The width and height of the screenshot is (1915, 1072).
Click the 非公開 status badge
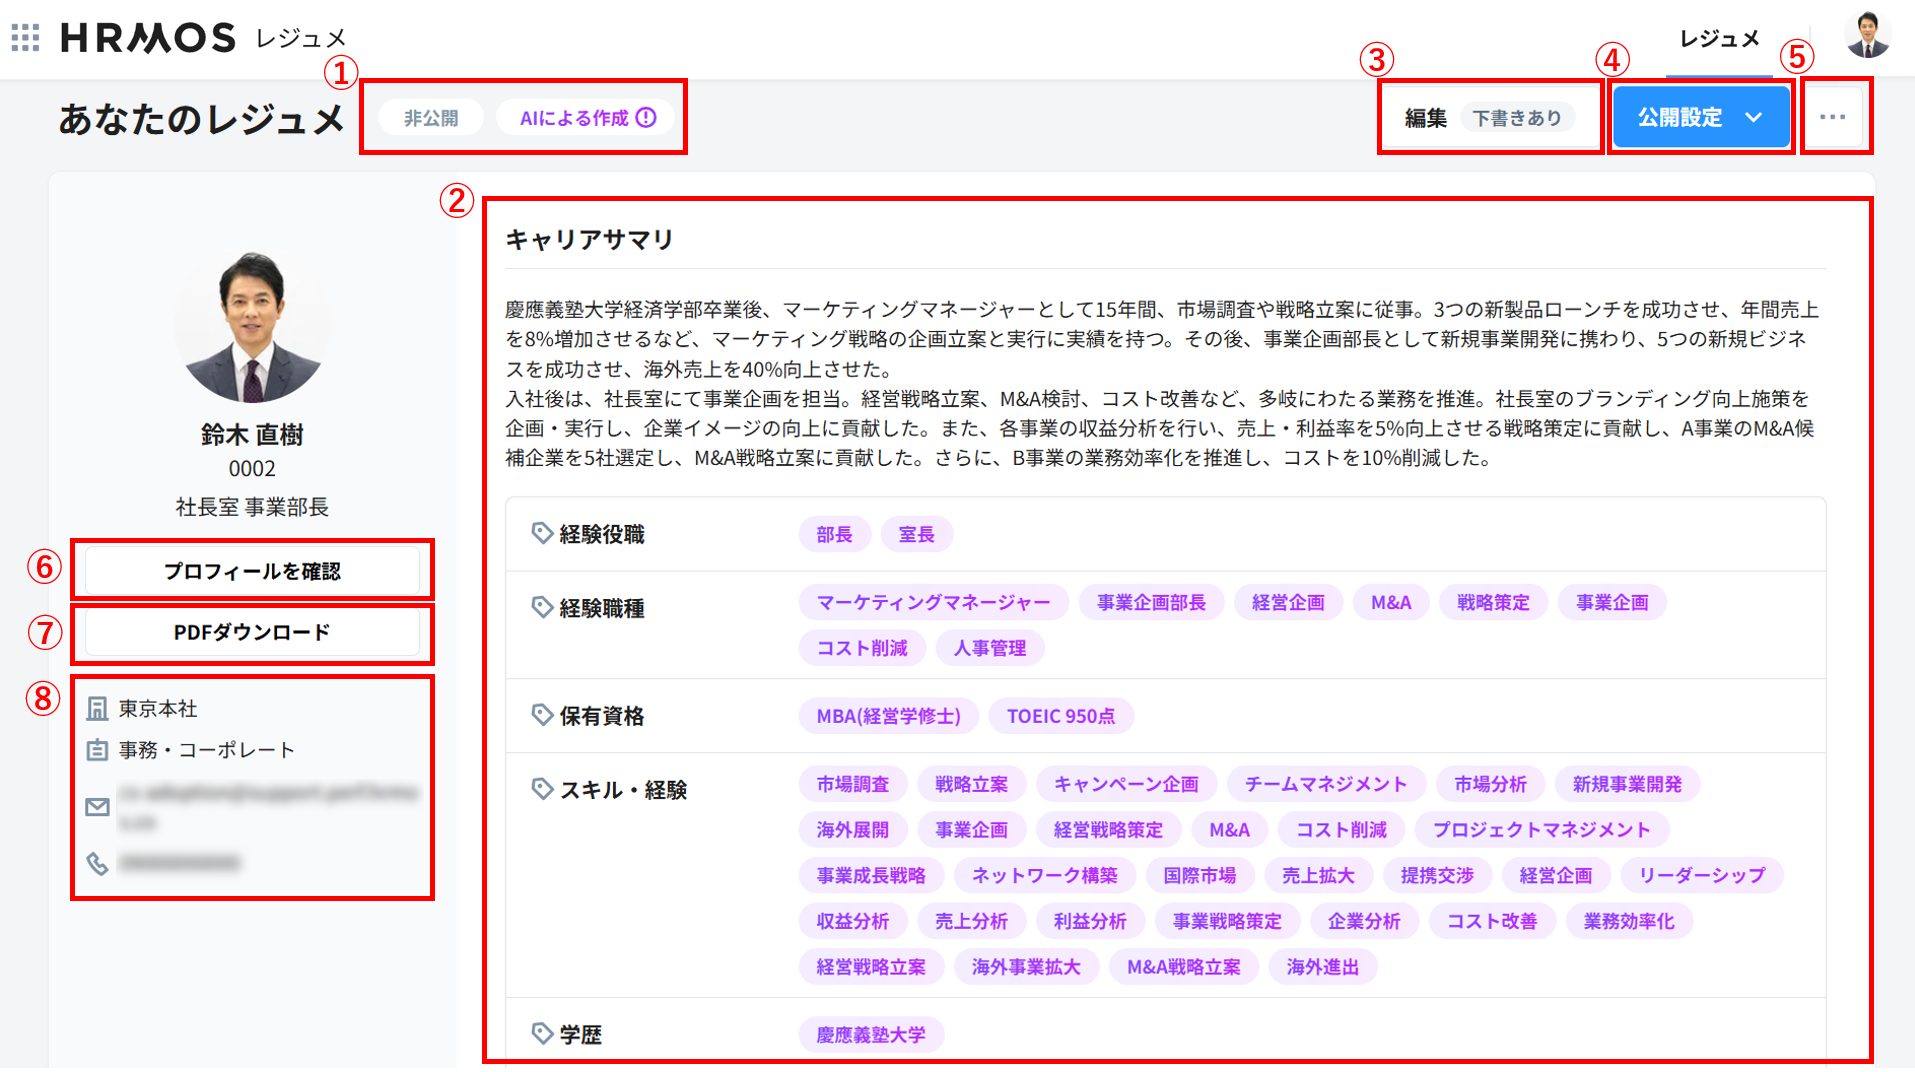[431, 118]
